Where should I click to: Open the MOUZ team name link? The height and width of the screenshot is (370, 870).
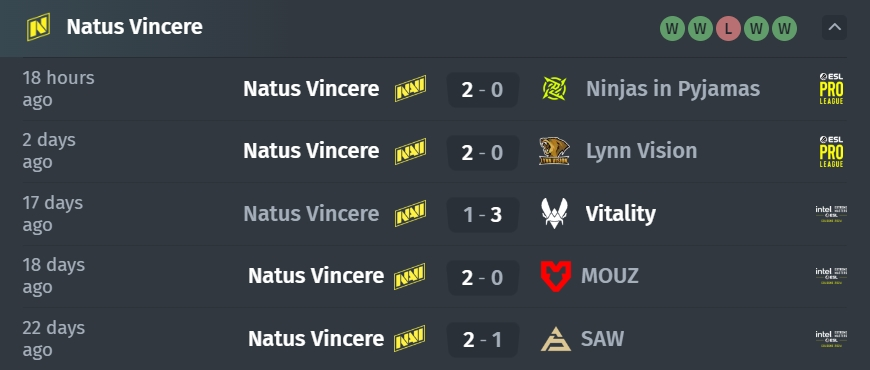tap(610, 276)
